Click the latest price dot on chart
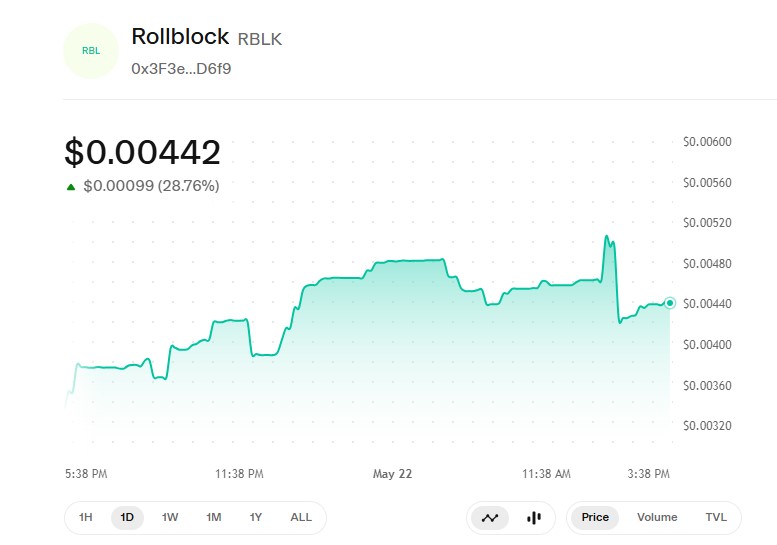The width and height of the screenshot is (777, 545). click(669, 303)
